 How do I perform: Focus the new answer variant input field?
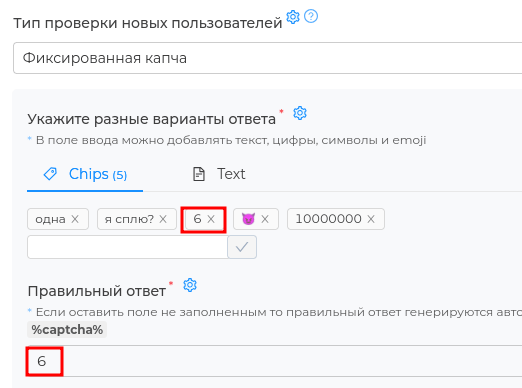click(128, 247)
